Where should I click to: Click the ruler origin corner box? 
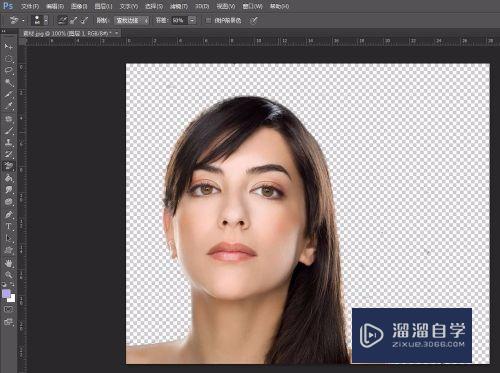[x=22, y=41]
